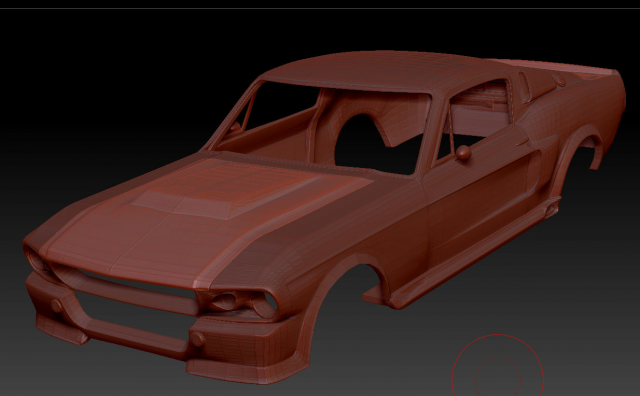The width and height of the screenshot is (640, 396).
Task: Click the round fog light on far bumper corner
Action: [57, 305]
